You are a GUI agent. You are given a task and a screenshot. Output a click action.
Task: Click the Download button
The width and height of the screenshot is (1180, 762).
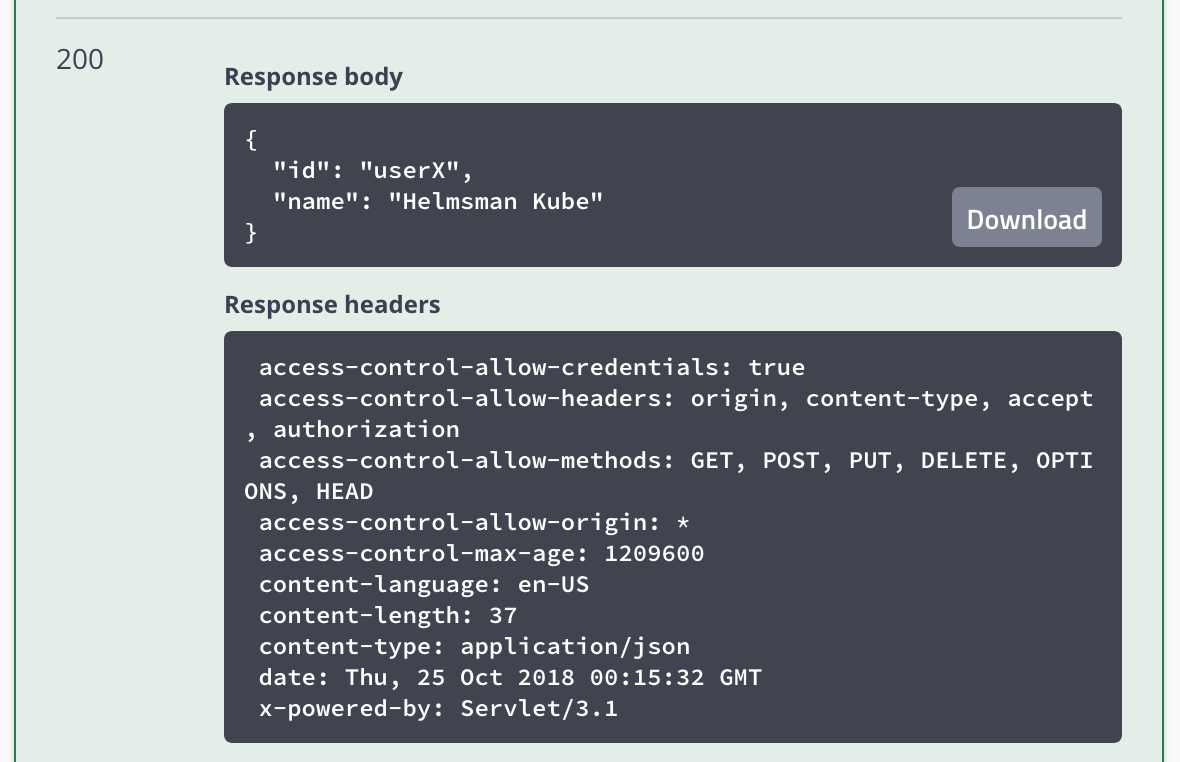point(1026,217)
